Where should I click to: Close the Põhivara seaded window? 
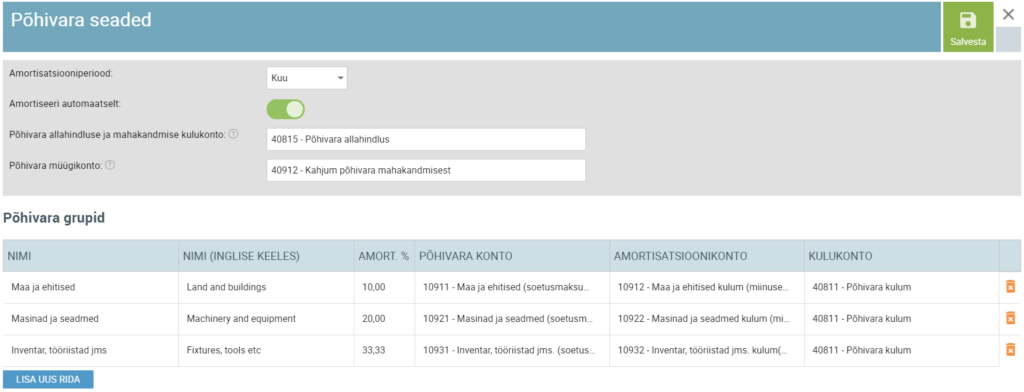1008,15
